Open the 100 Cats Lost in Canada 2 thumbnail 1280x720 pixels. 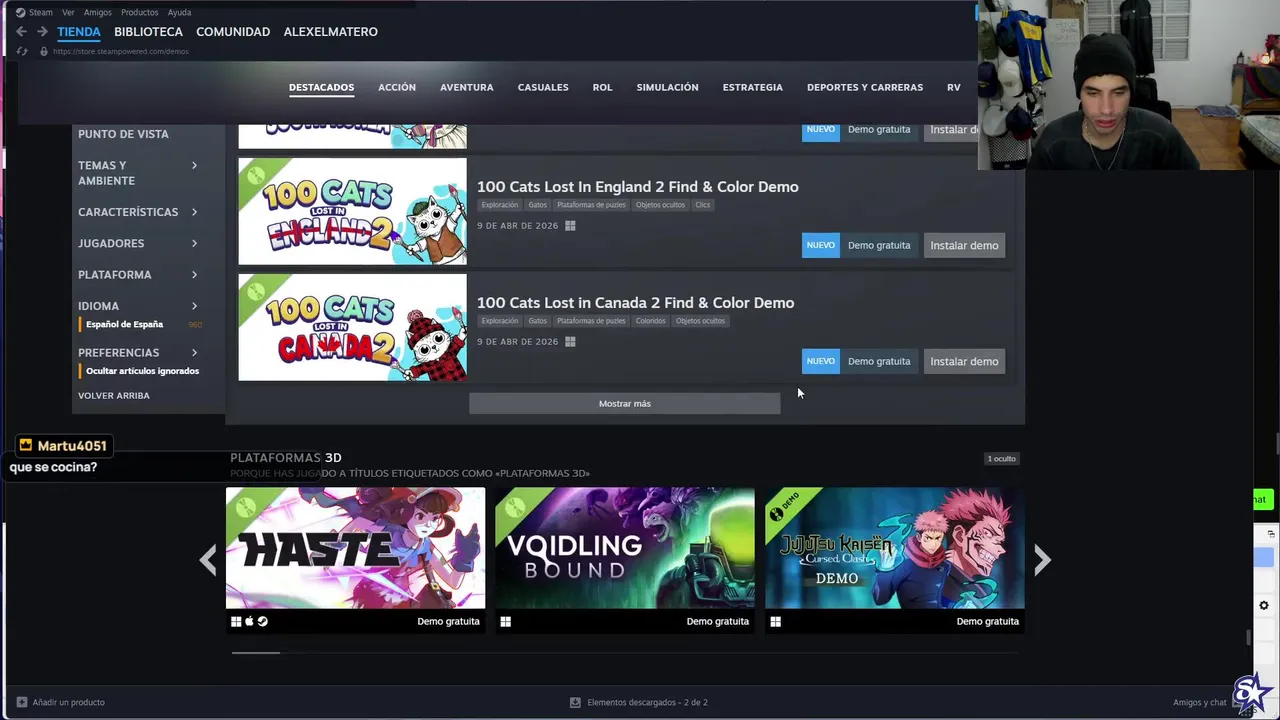point(352,327)
